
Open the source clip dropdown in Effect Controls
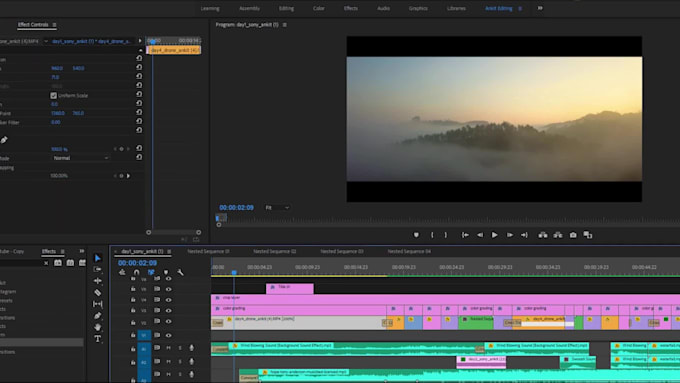point(46,41)
